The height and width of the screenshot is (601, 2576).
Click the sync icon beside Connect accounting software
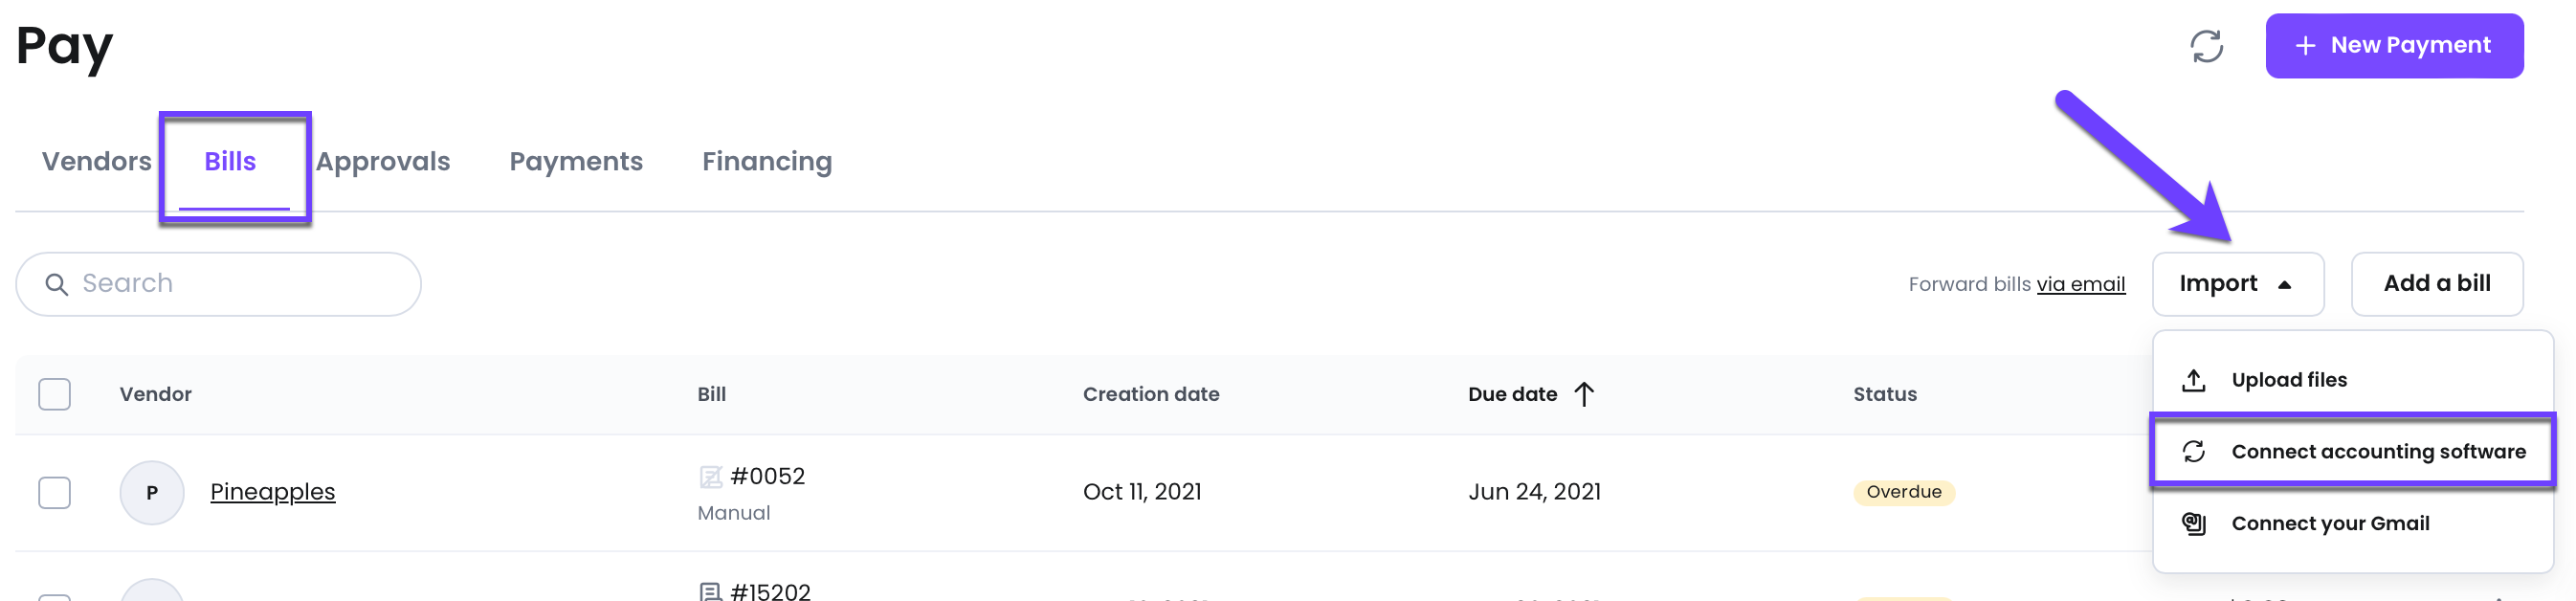[2193, 452]
